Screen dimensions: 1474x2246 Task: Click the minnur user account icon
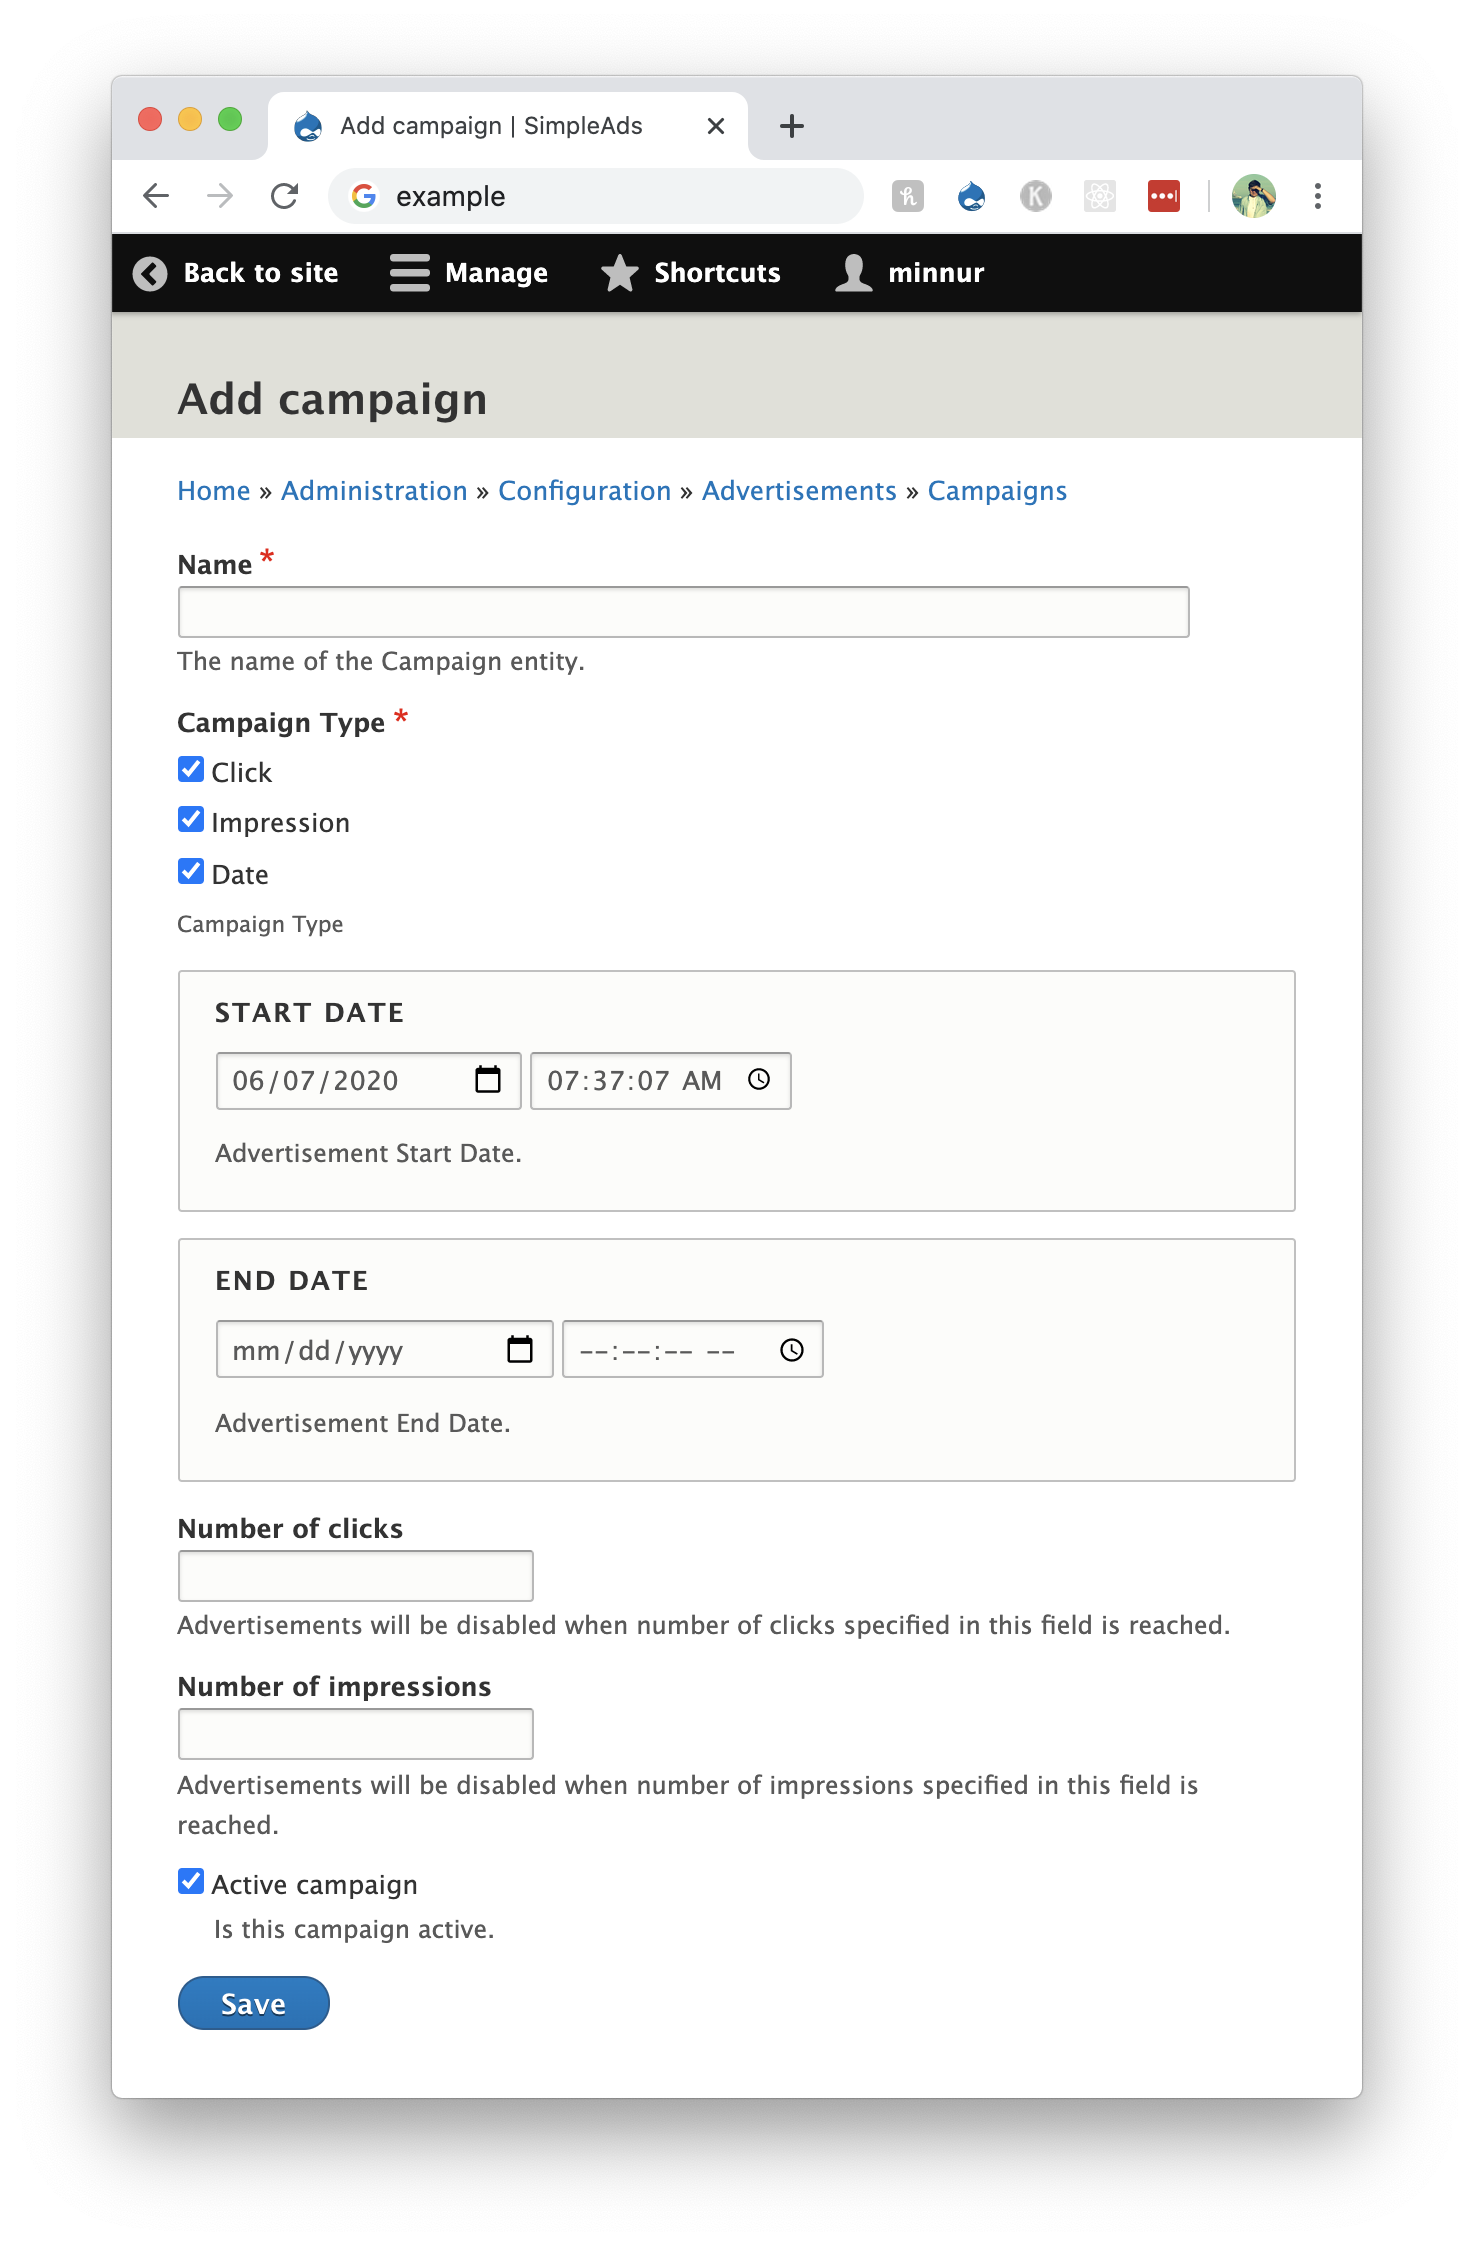click(x=851, y=272)
